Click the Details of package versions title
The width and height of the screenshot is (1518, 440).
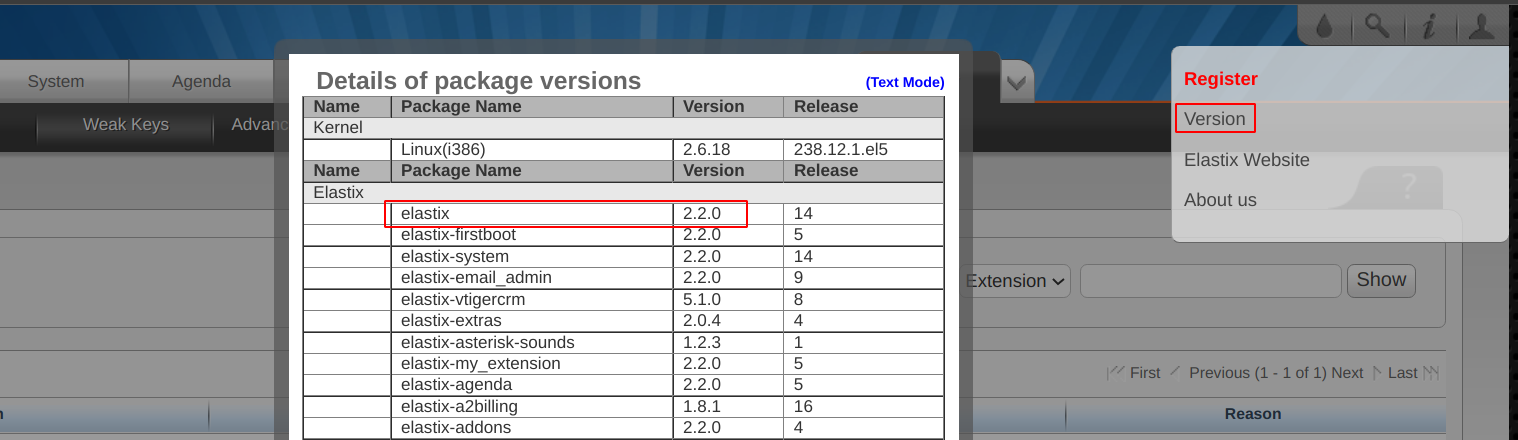[x=479, y=82]
